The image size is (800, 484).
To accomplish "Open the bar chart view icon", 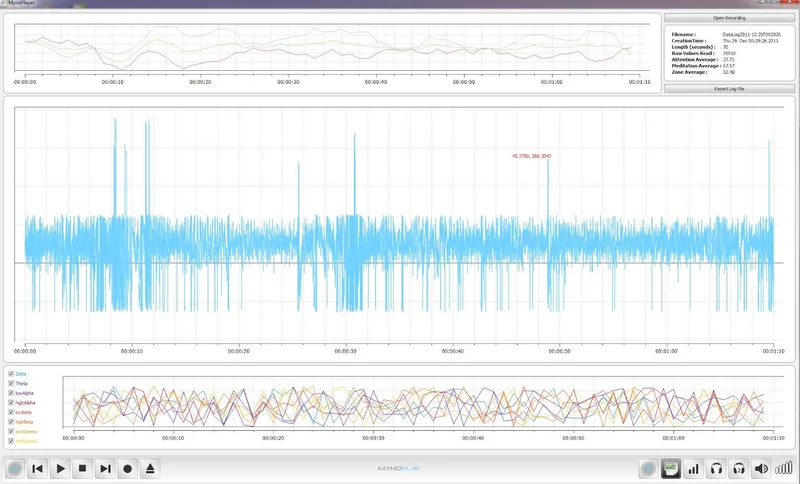I will (693, 469).
